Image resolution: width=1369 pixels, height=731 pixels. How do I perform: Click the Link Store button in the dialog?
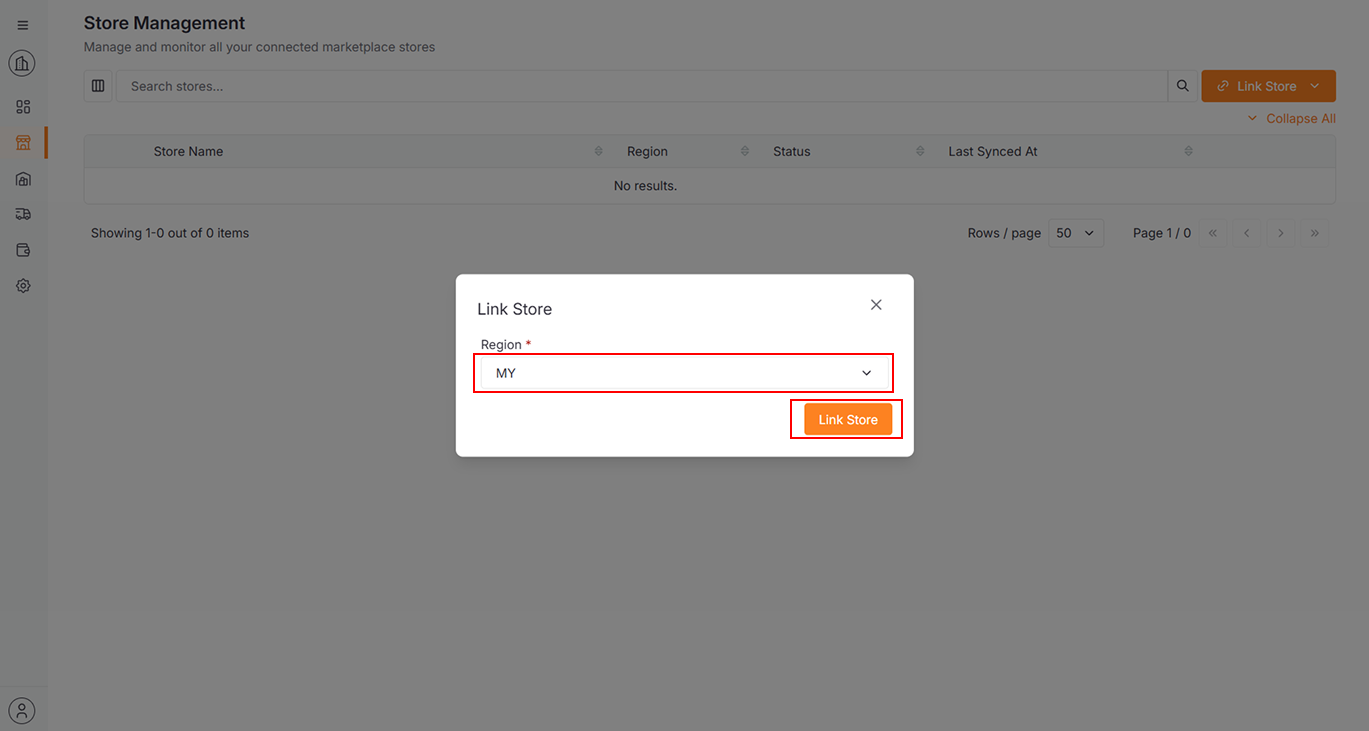pos(846,419)
